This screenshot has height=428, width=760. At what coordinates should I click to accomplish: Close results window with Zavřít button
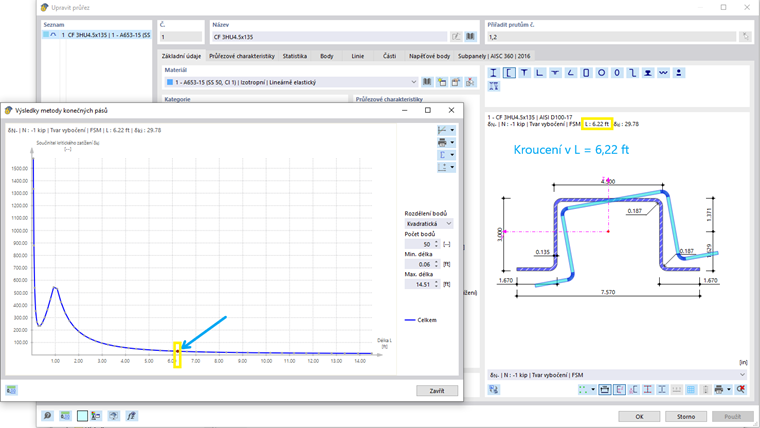(x=437, y=391)
